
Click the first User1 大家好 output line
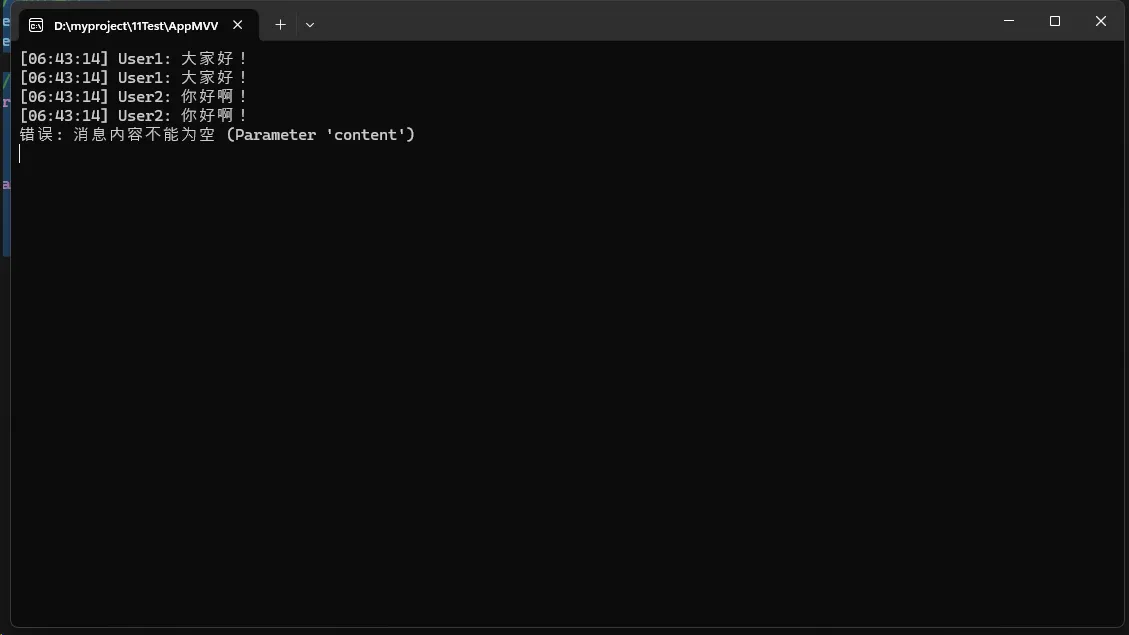click(133, 59)
